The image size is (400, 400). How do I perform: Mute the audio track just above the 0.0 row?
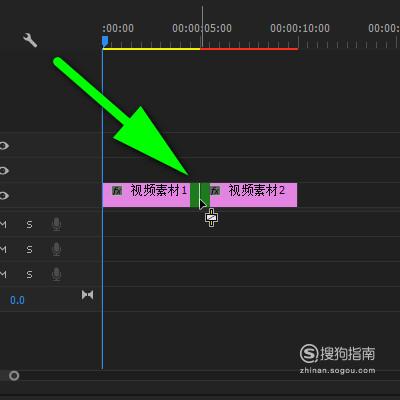[3, 274]
